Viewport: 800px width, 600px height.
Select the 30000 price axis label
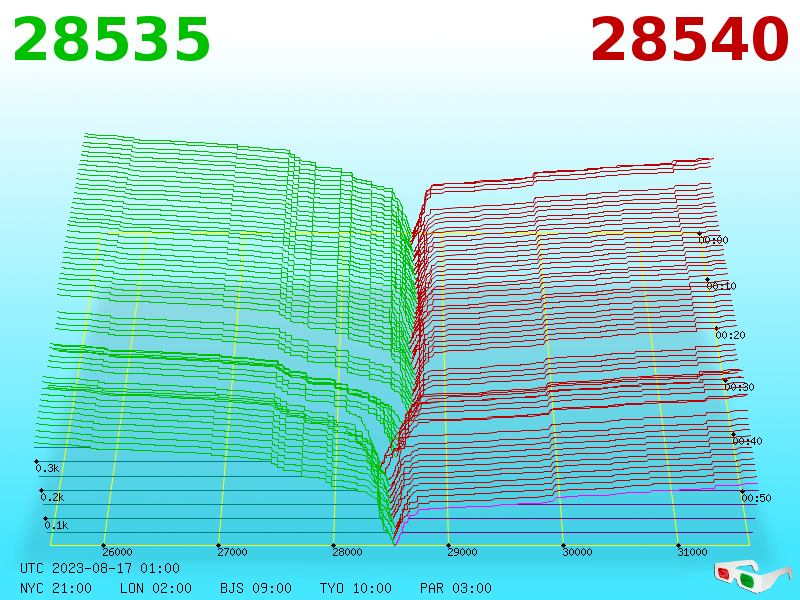pyautogui.click(x=577, y=552)
